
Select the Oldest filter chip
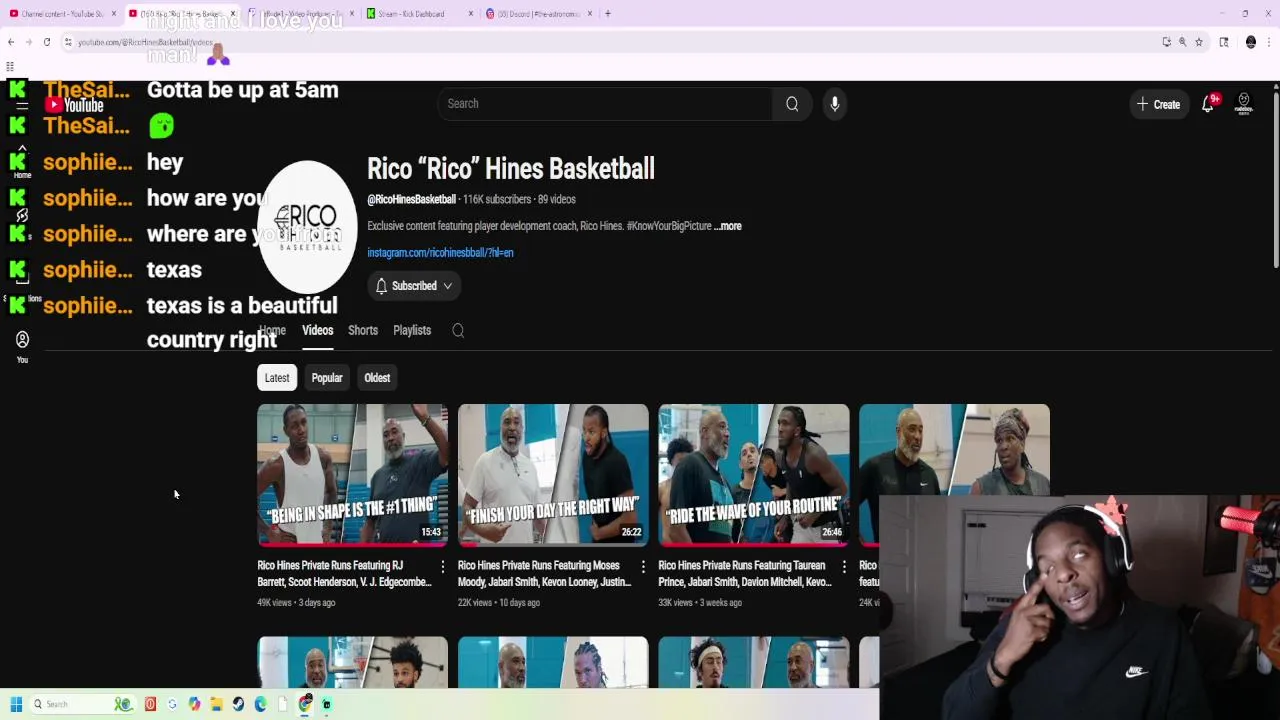pos(377,378)
